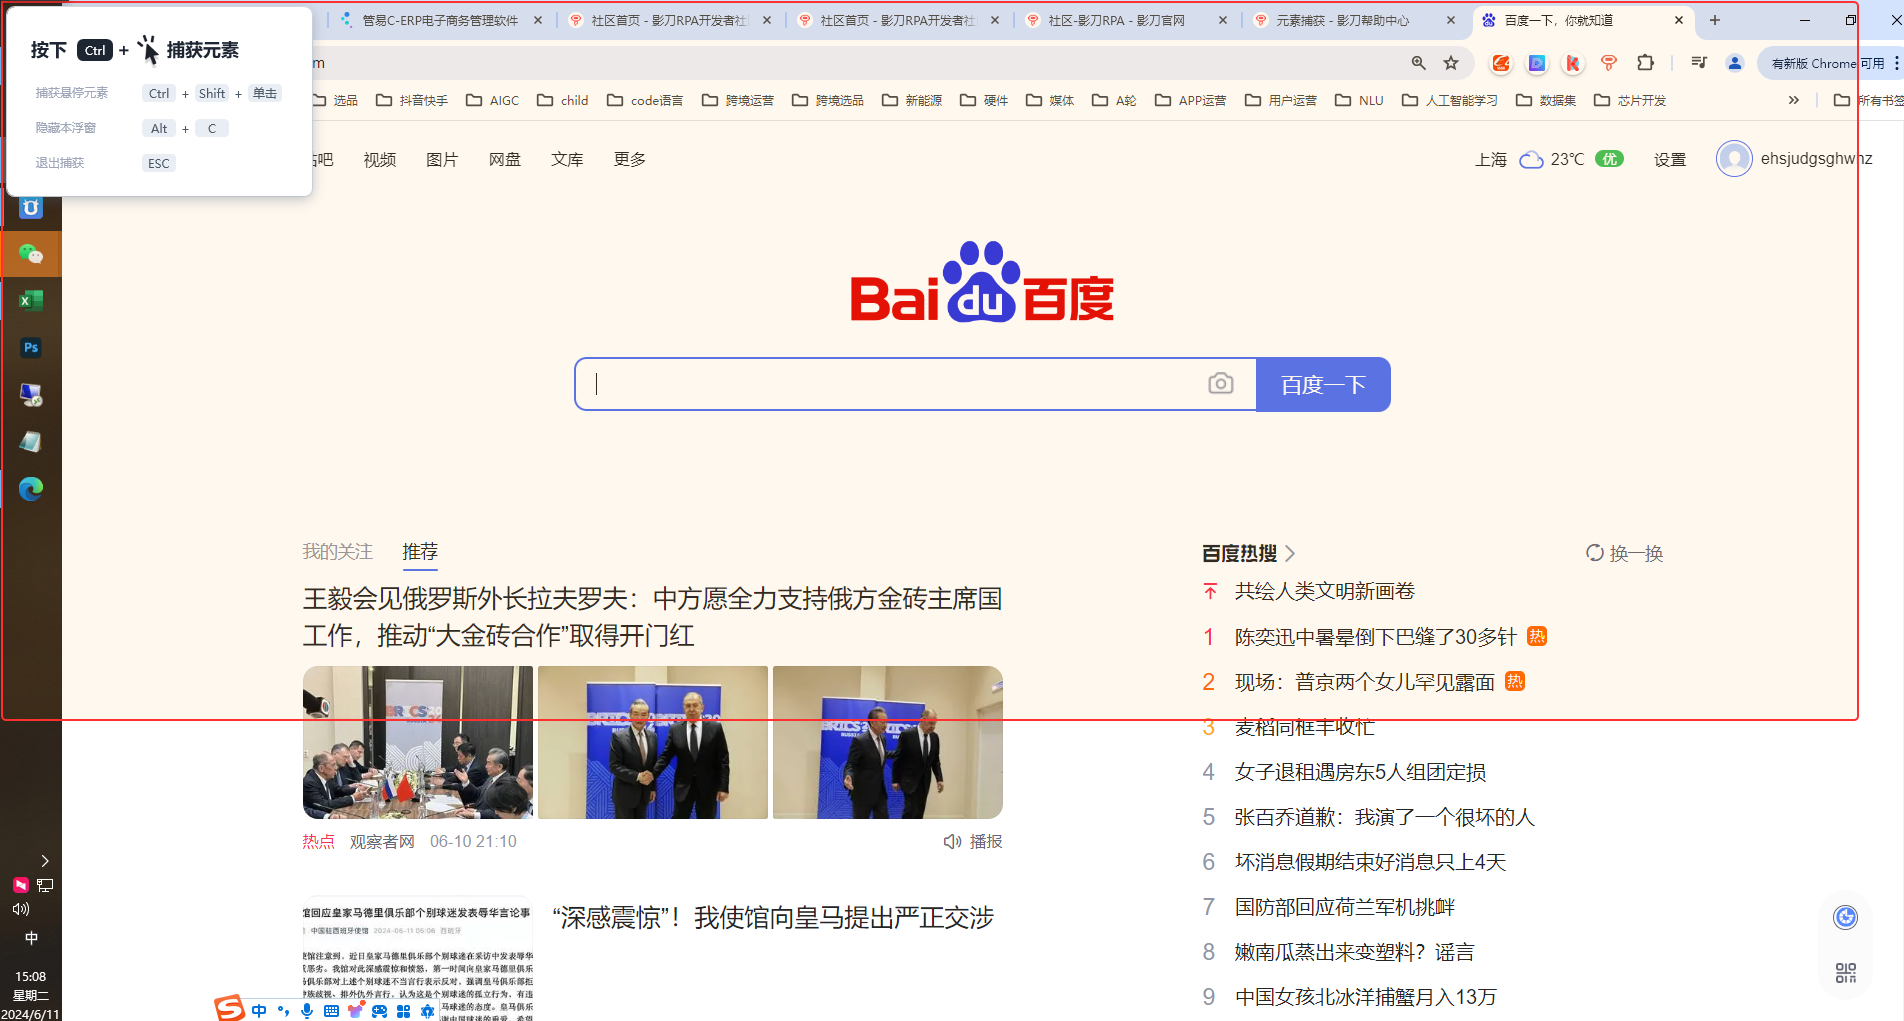Expand hidden tray icons chevron on taskbar

(x=45, y=860)
